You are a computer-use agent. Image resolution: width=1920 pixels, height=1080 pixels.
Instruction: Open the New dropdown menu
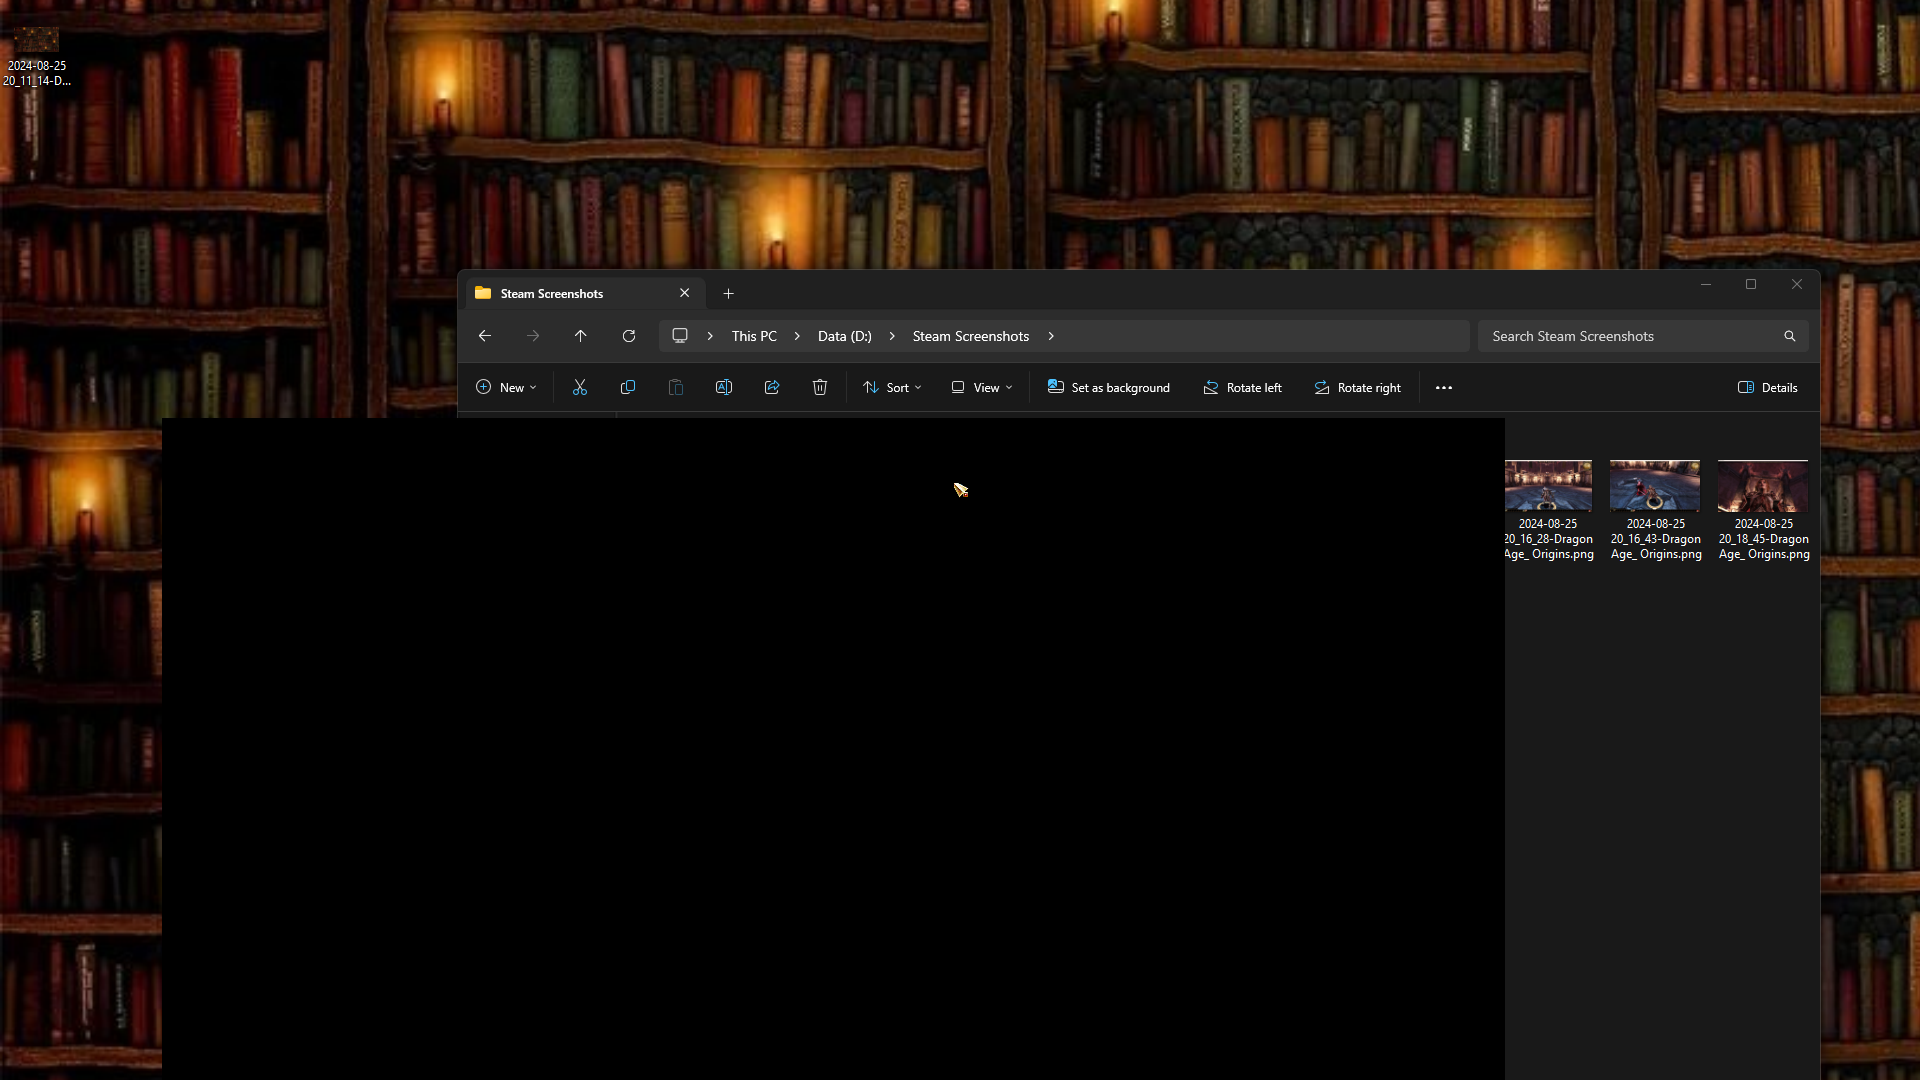click(506, 387)
